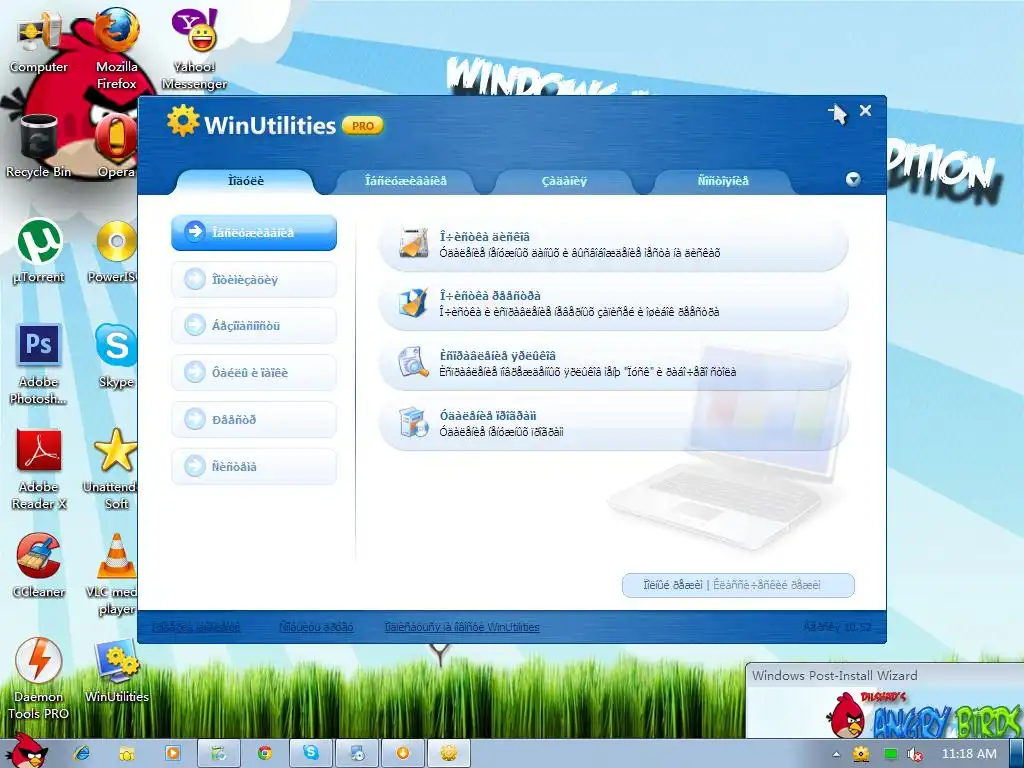Focus the Windows Post-Install Wizard window title
Screen dimensions: 1024x768
pos(834,675)
